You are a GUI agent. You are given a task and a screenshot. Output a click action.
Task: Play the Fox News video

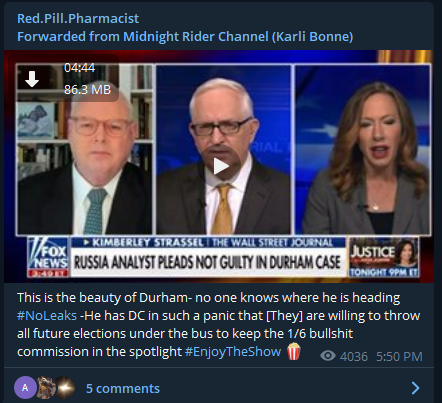[220, 166]
